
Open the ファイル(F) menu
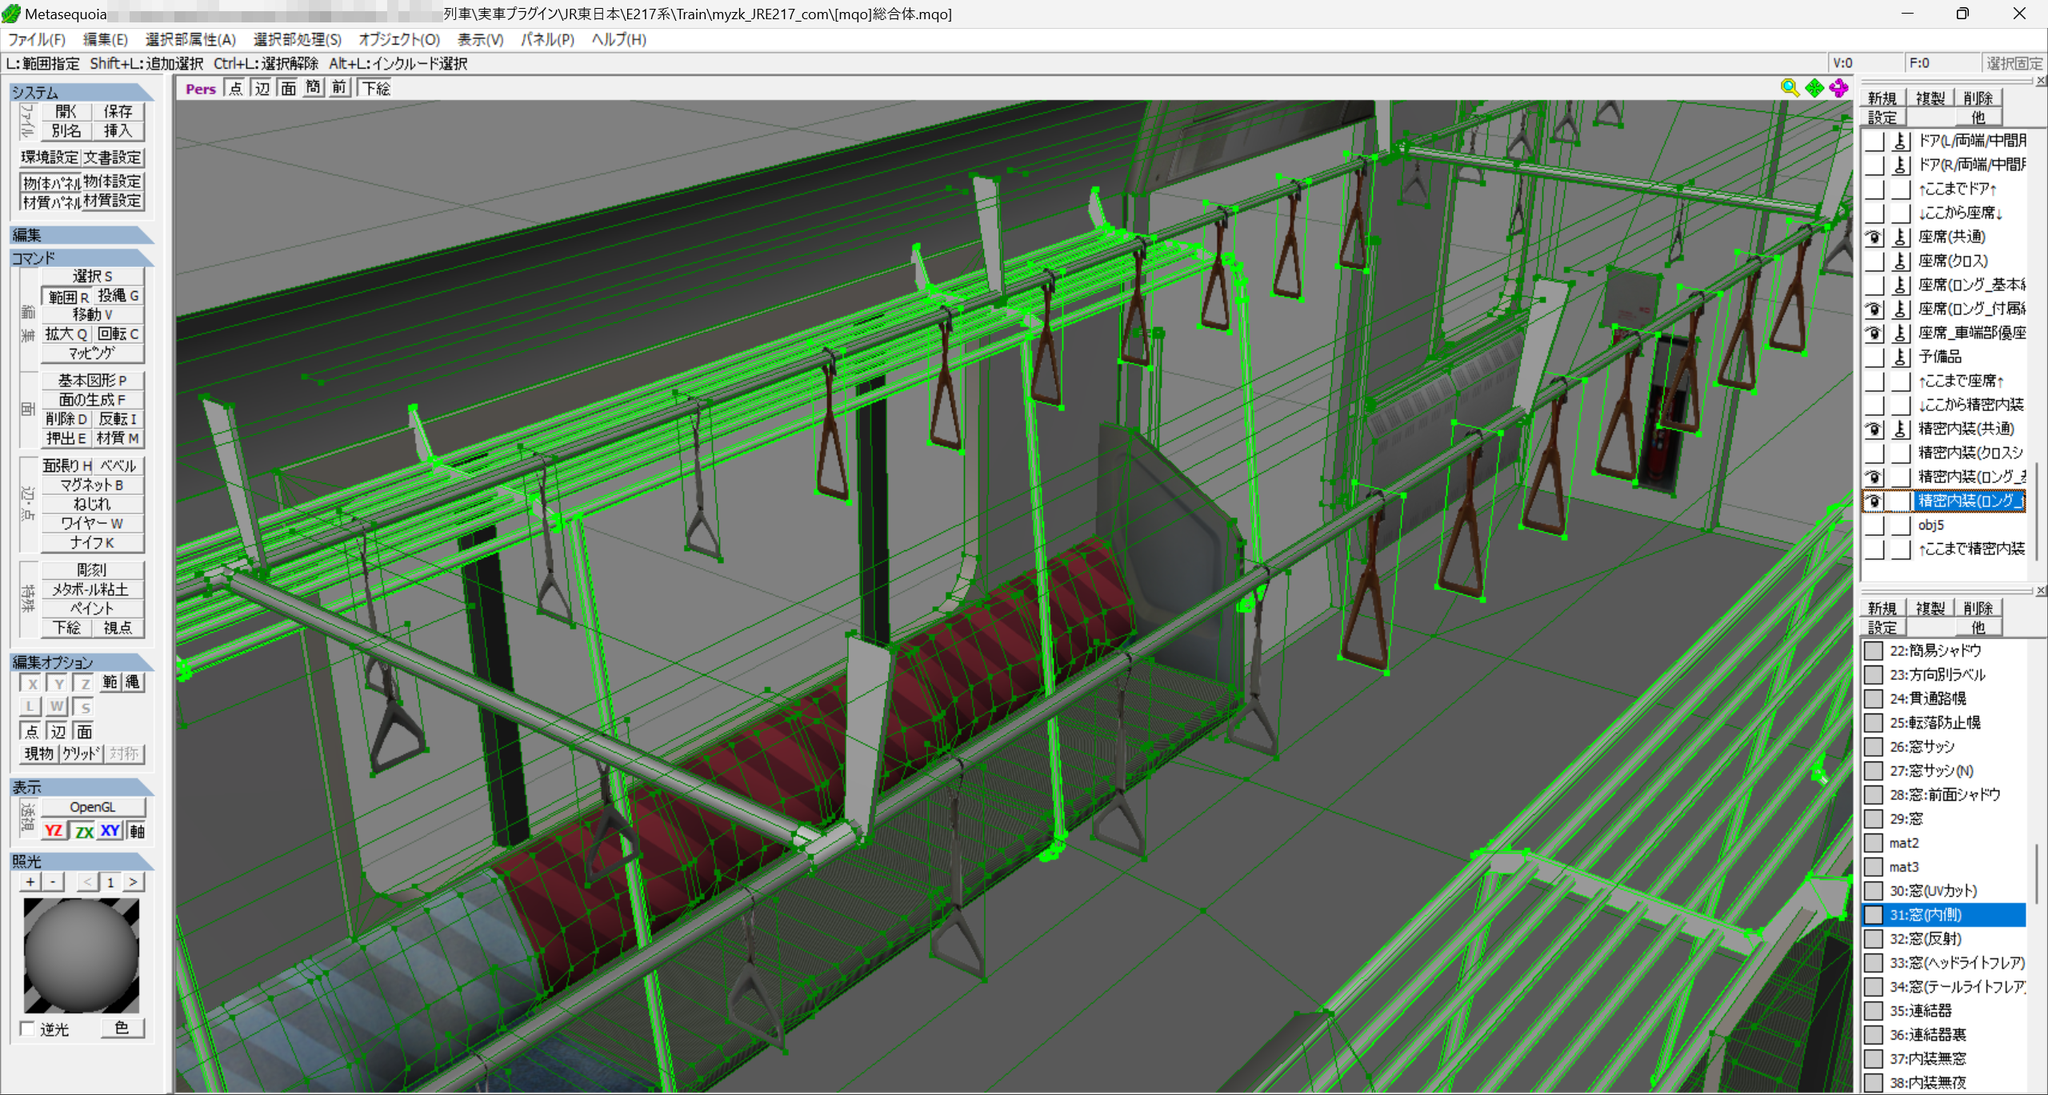(x=37, y=40)
